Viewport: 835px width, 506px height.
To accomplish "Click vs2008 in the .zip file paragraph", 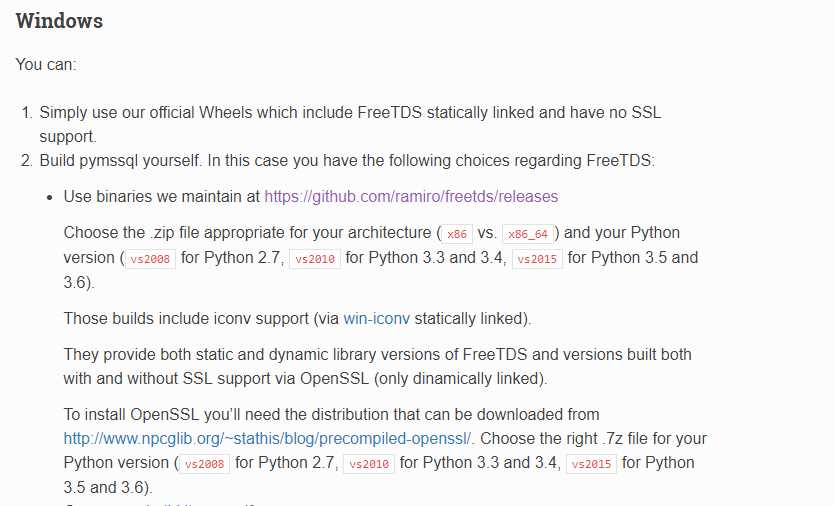I will pos(150,259).
